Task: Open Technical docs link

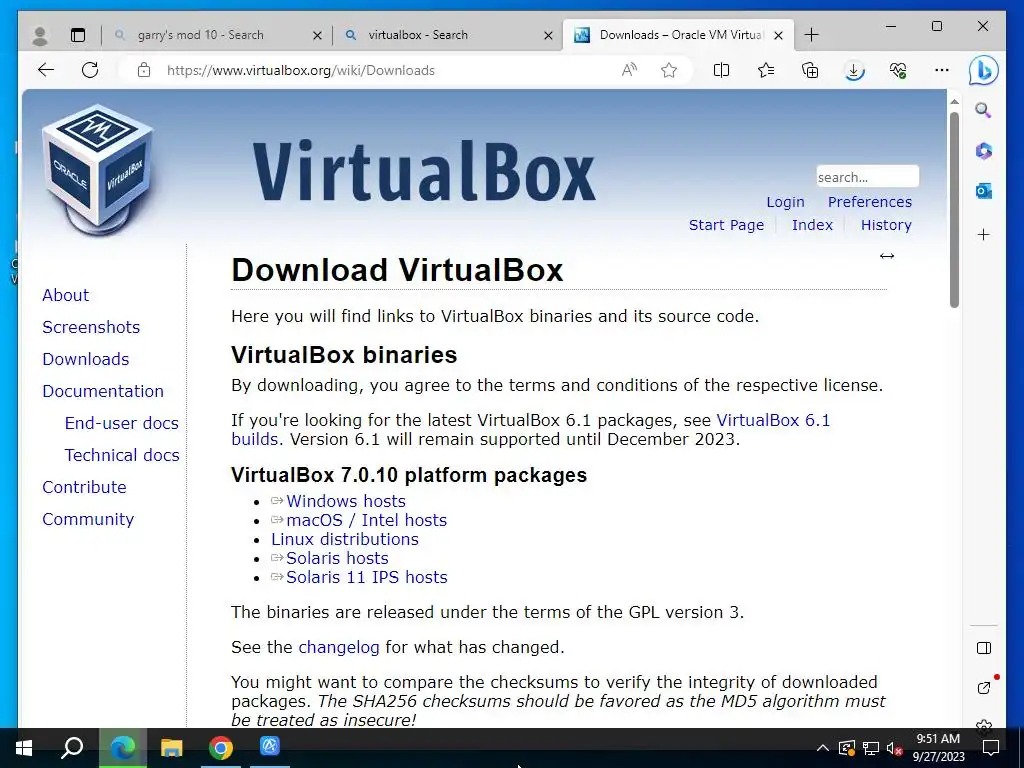Action: (121, 455)
